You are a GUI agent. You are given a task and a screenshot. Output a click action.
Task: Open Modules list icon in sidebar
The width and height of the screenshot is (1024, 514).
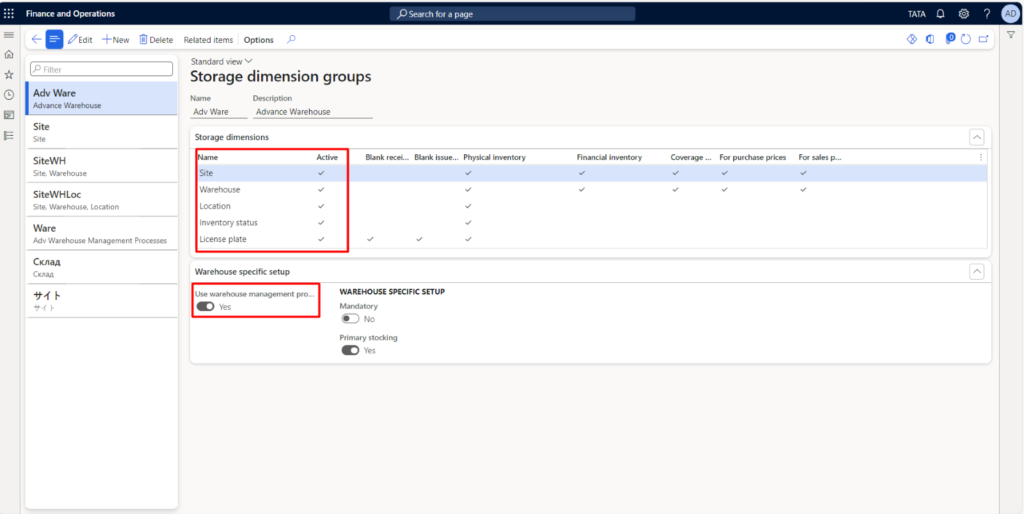click(x=9, y=135)
